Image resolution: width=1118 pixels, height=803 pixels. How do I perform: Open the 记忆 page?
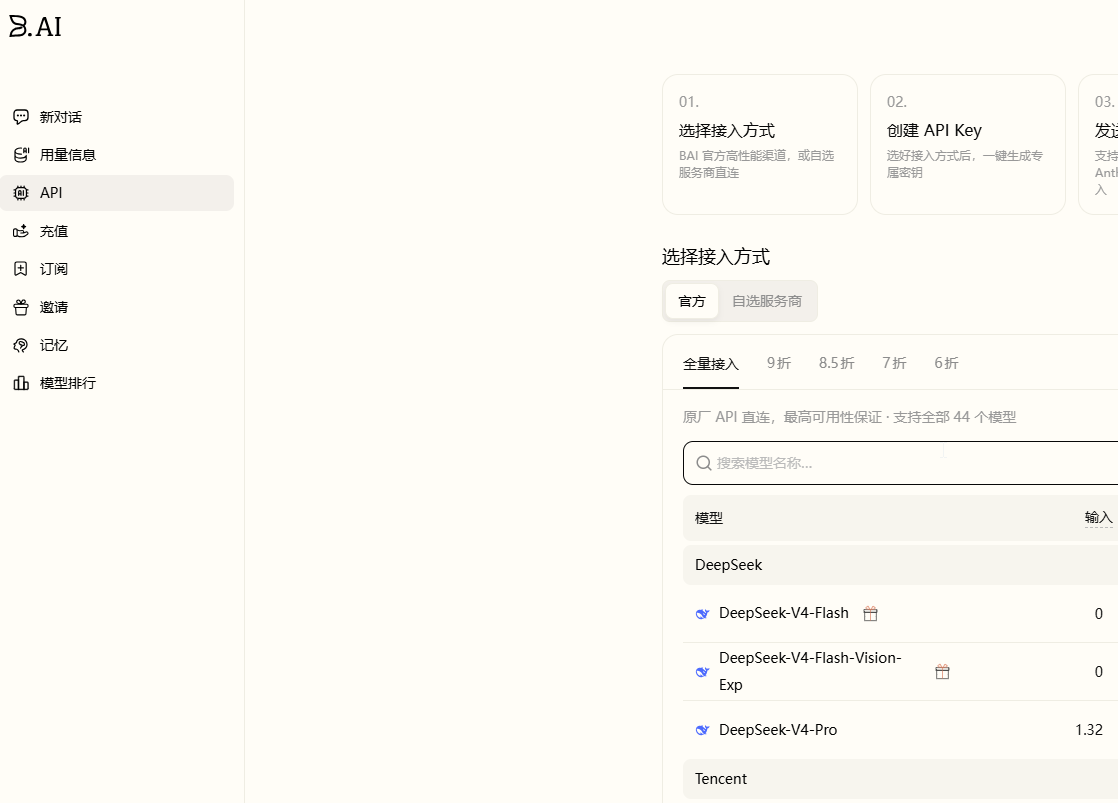(117, 345)
